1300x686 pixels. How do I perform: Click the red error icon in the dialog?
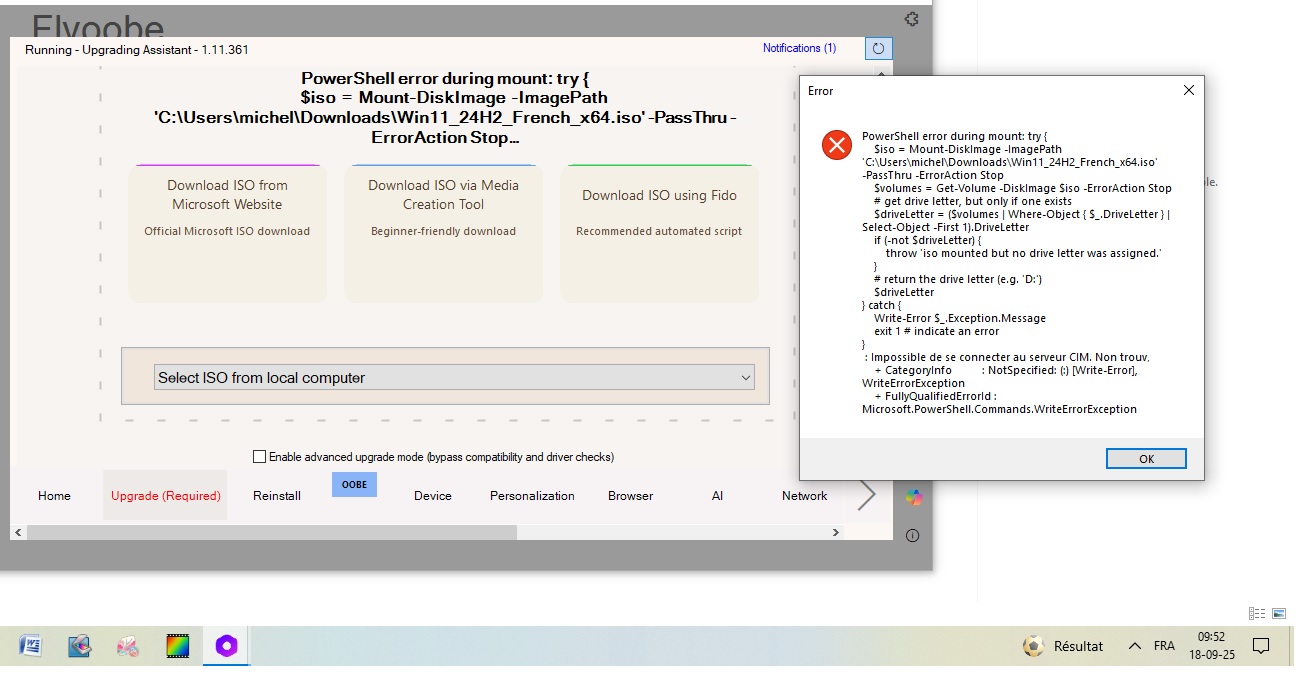click(836, 145)
